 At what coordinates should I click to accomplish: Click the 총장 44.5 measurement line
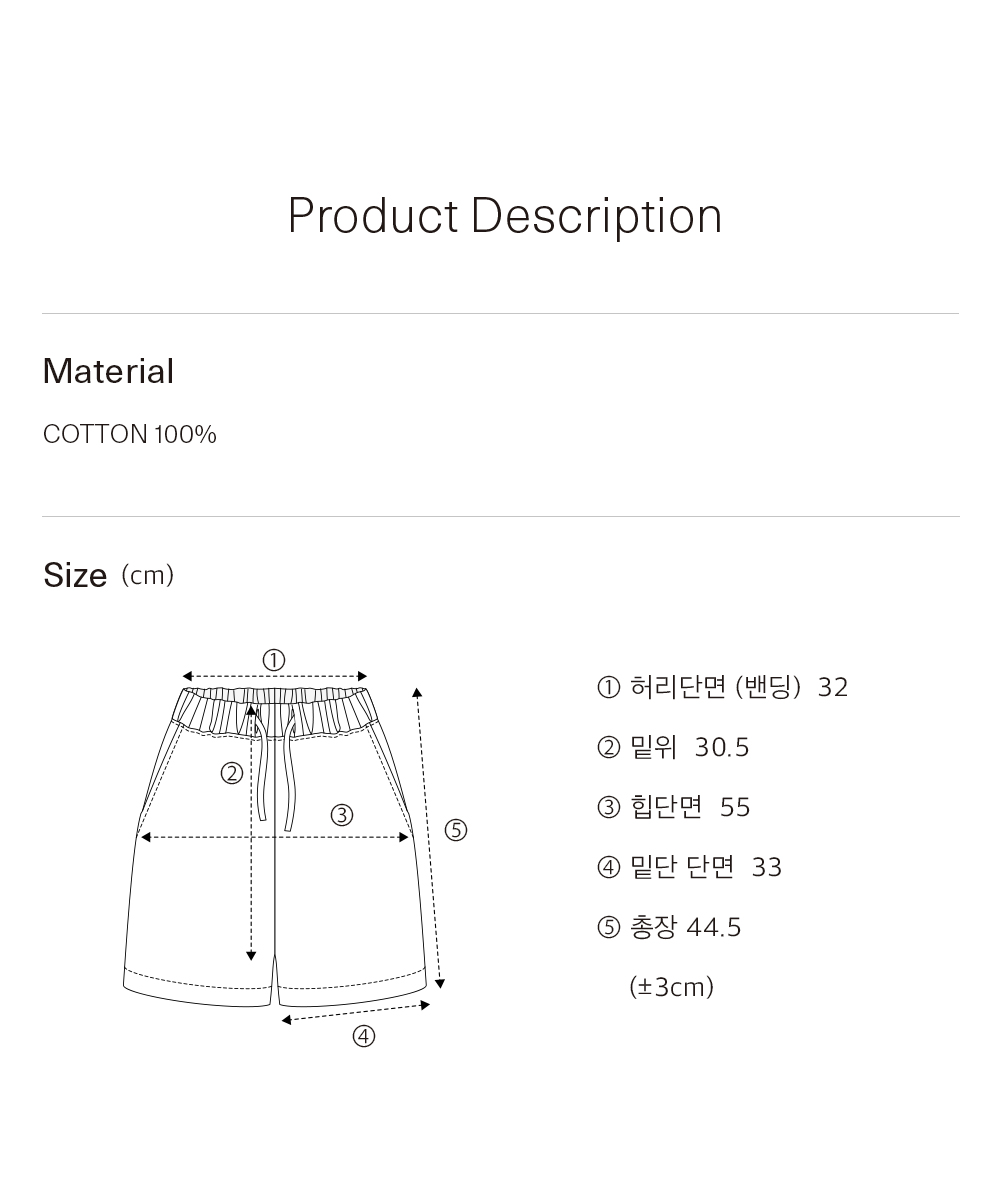(669, 927)
